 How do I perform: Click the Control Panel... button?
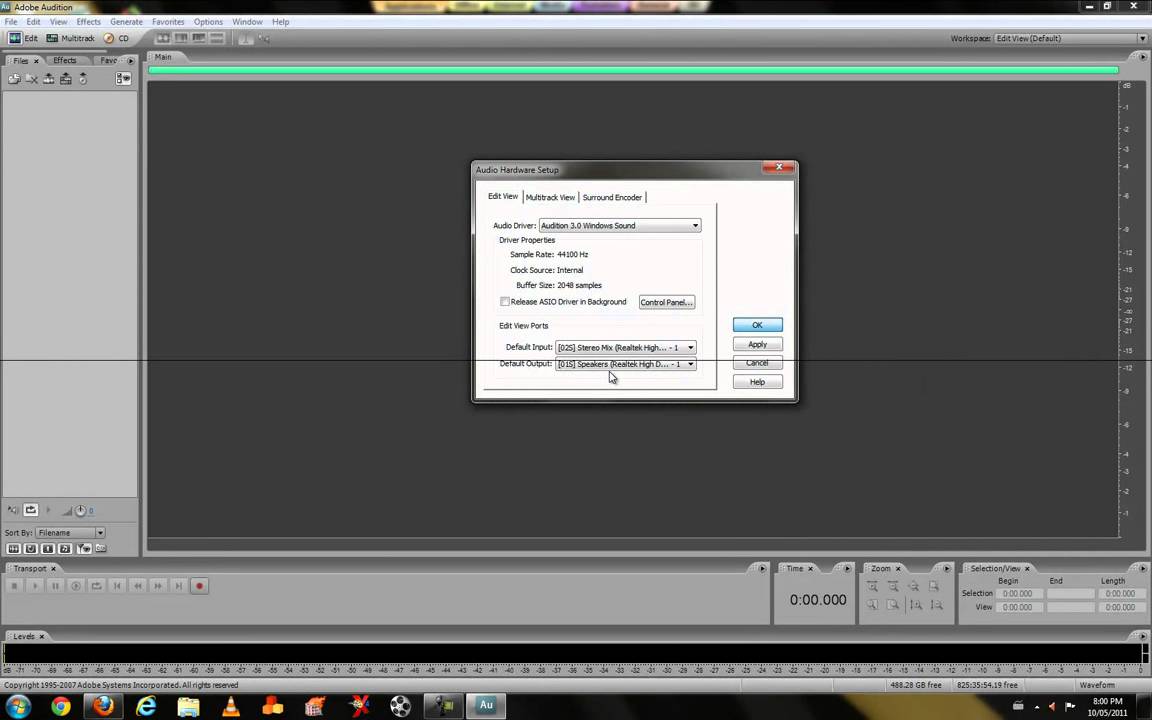(666, 302)
